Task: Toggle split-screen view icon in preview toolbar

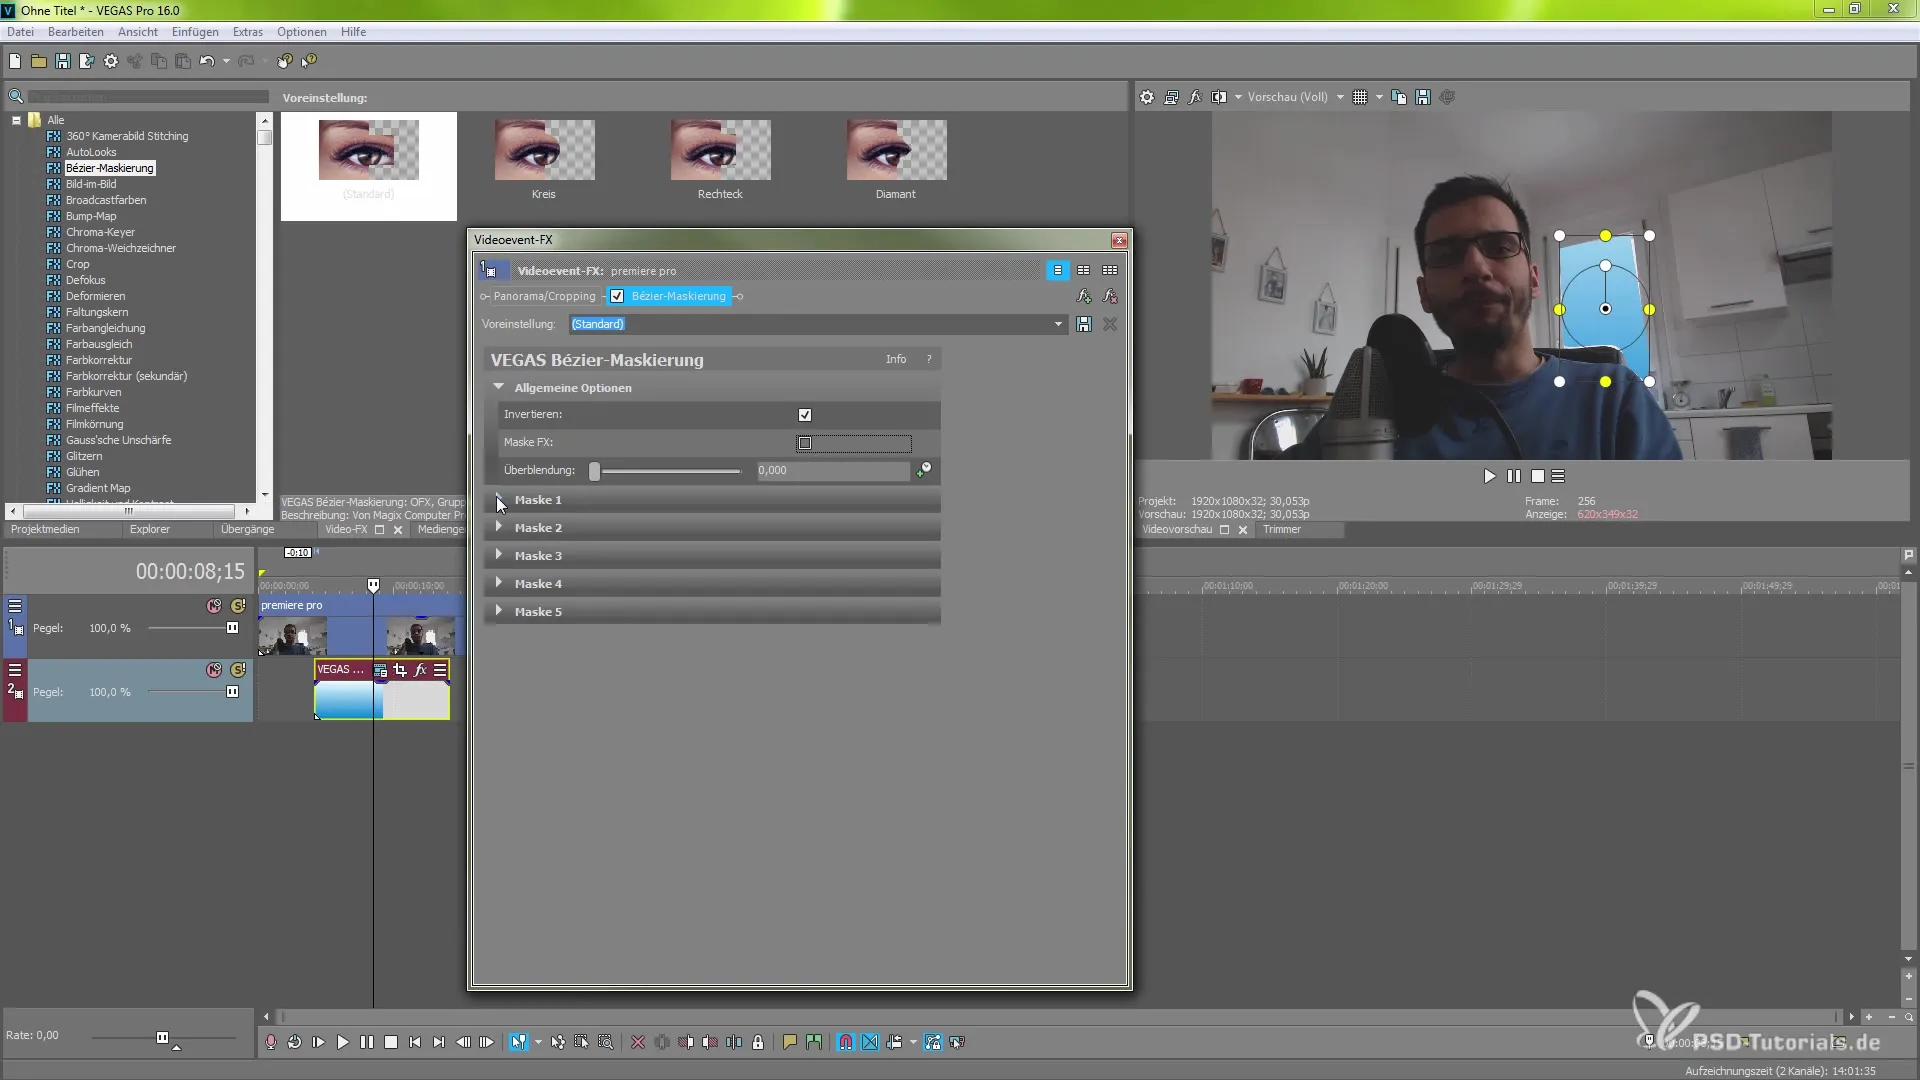Action: pos(1219,97)
